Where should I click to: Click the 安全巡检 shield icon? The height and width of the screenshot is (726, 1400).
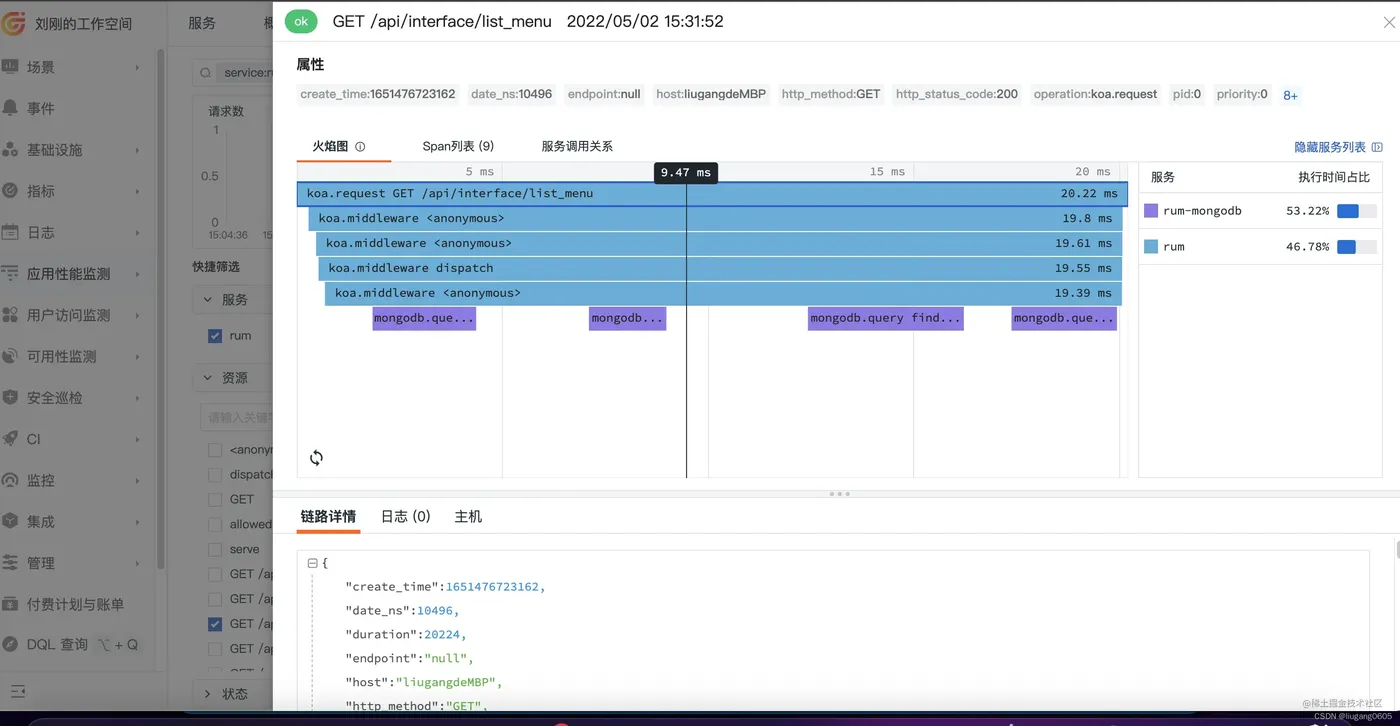(10, 397)
